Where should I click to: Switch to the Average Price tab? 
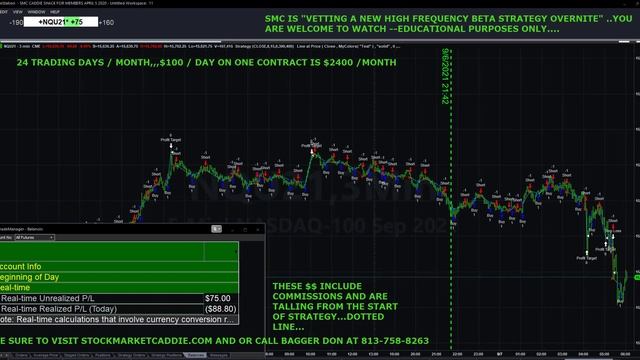(x=45, y=356)
